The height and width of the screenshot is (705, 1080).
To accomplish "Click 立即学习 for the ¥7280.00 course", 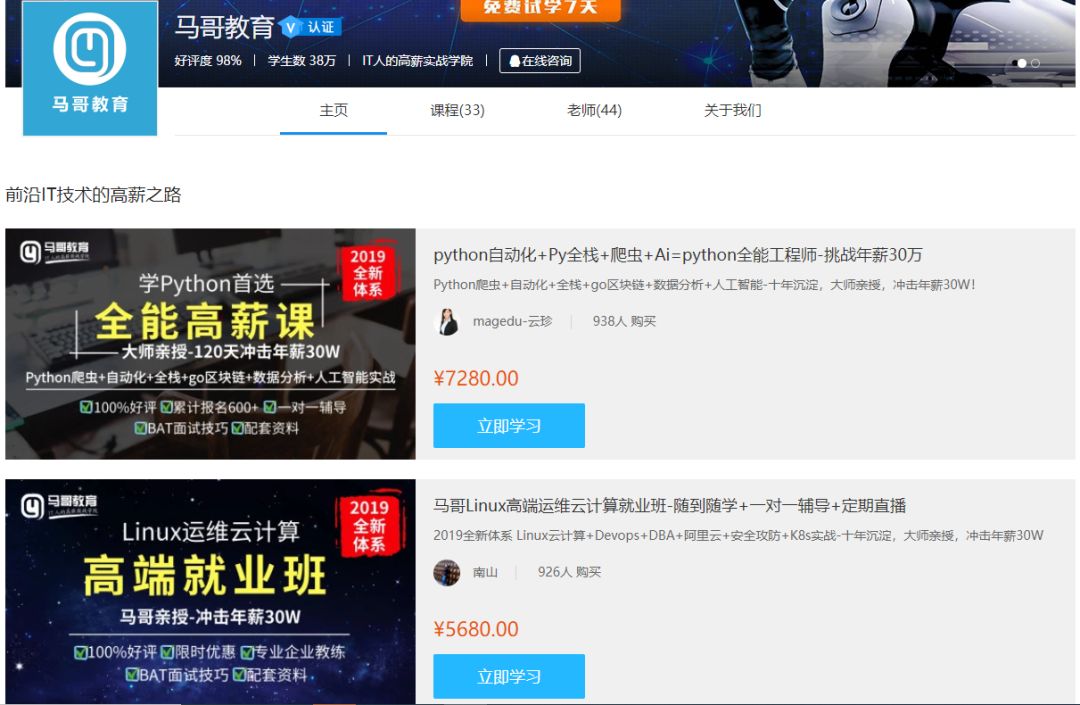I will click(x=509, y=425).
